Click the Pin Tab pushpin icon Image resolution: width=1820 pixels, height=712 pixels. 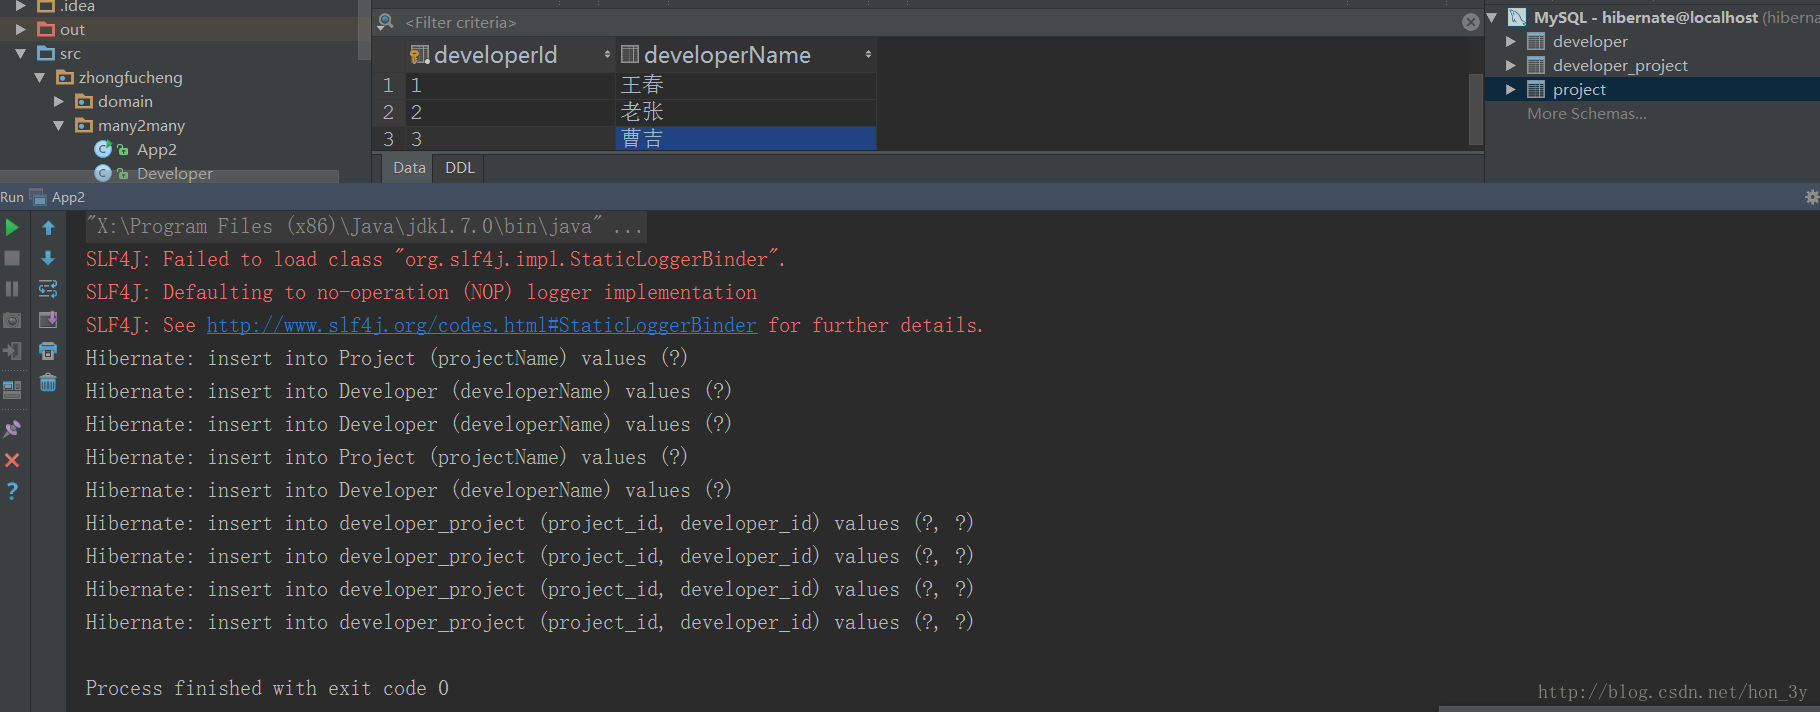point(12,429)
